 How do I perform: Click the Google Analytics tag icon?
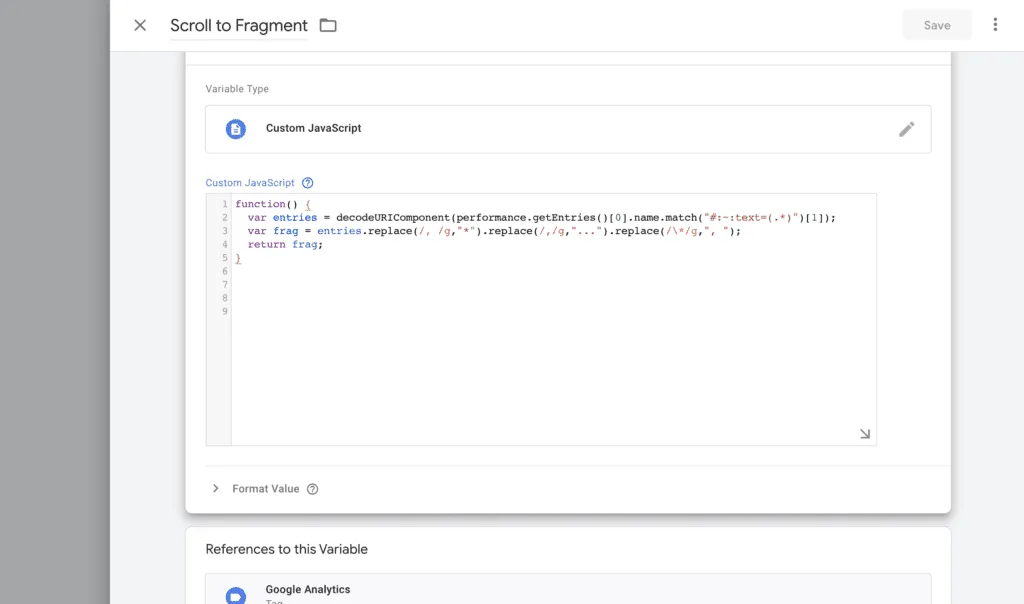(235, 594)
